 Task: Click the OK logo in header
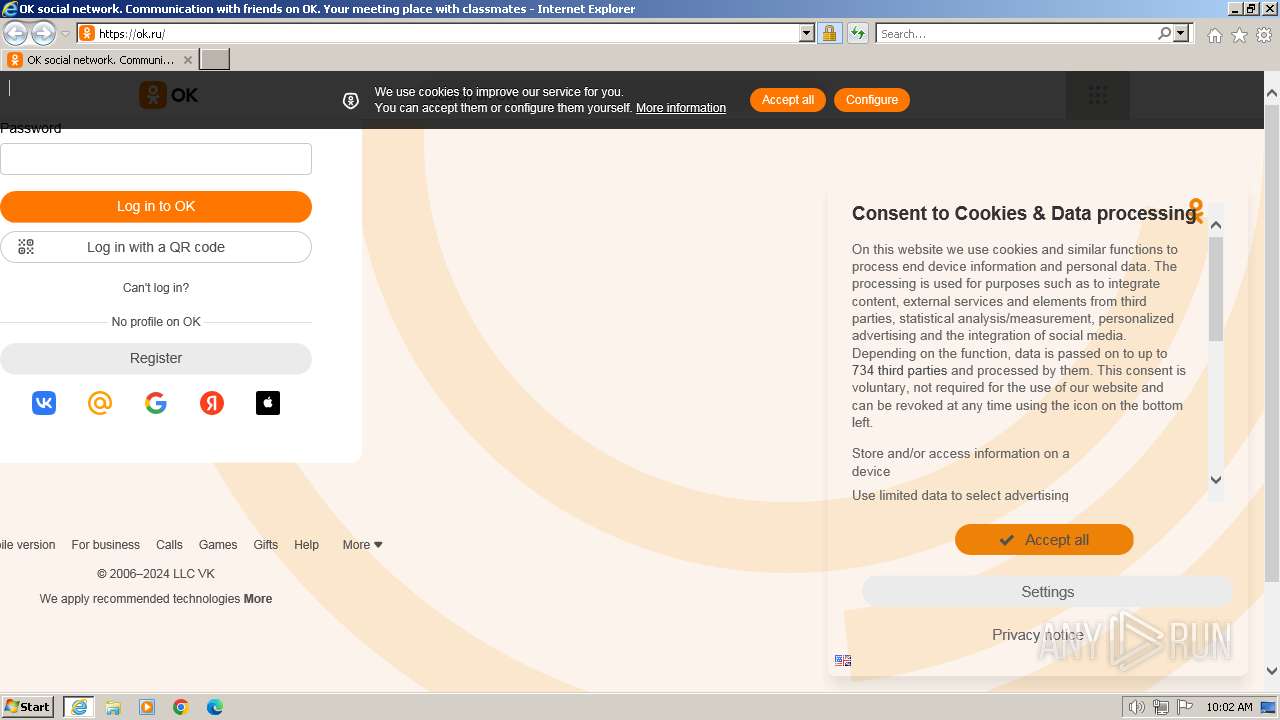168,95
